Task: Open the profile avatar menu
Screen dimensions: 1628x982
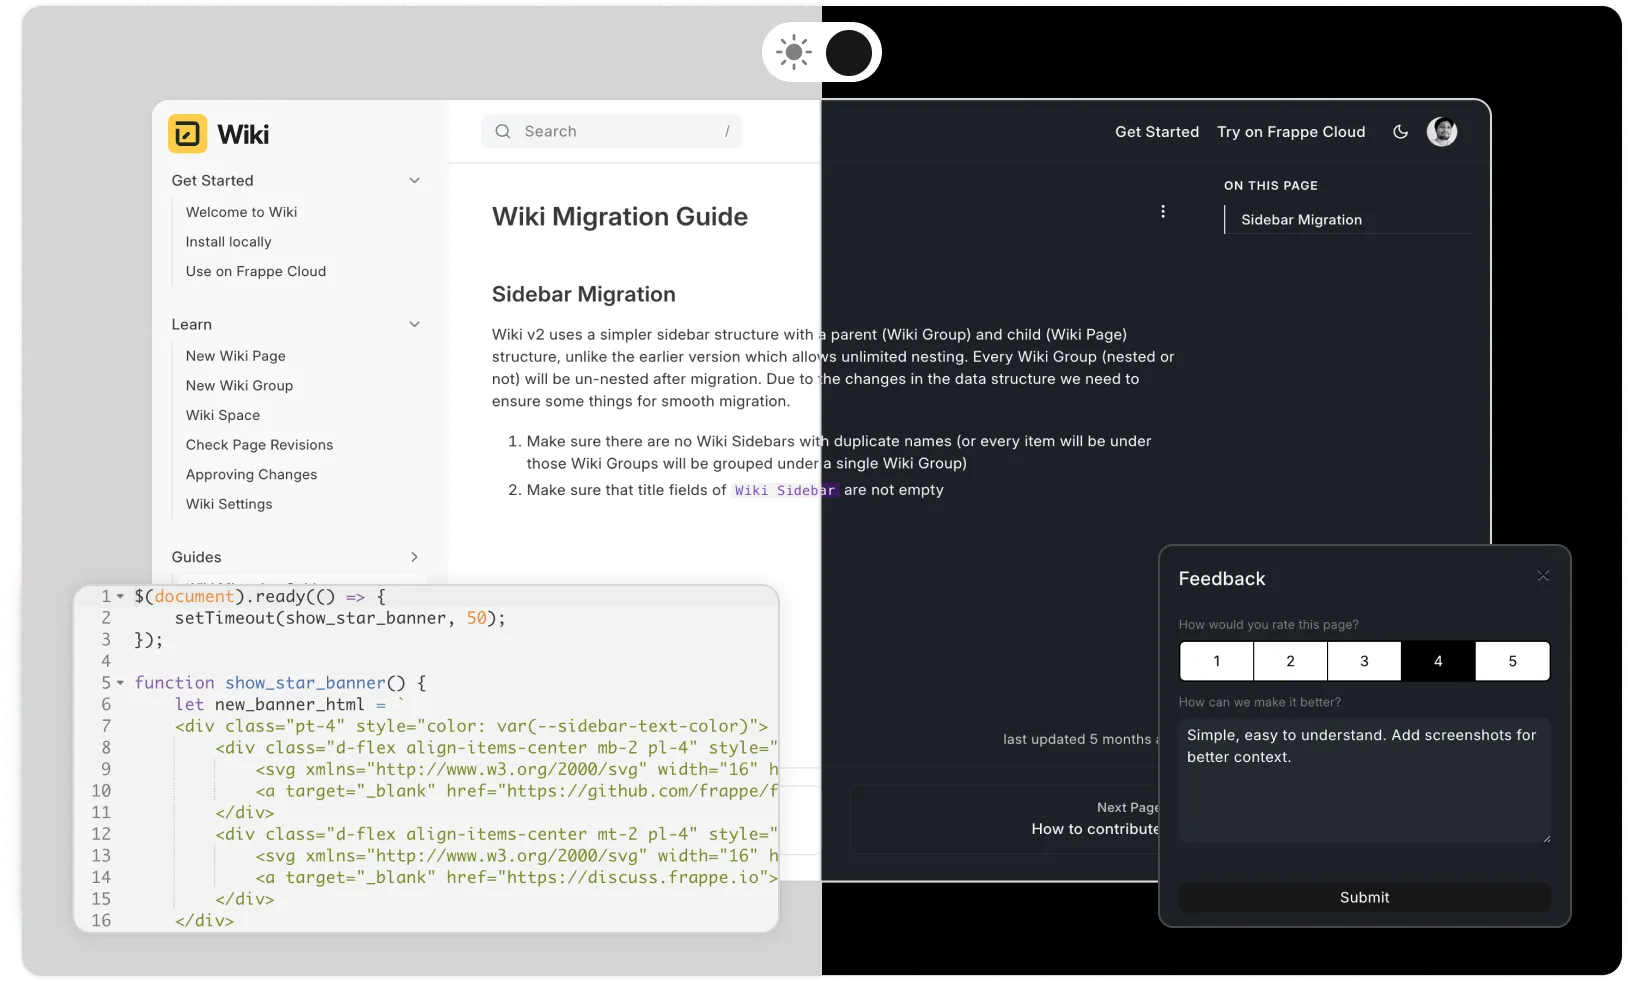Action: 1442,131
